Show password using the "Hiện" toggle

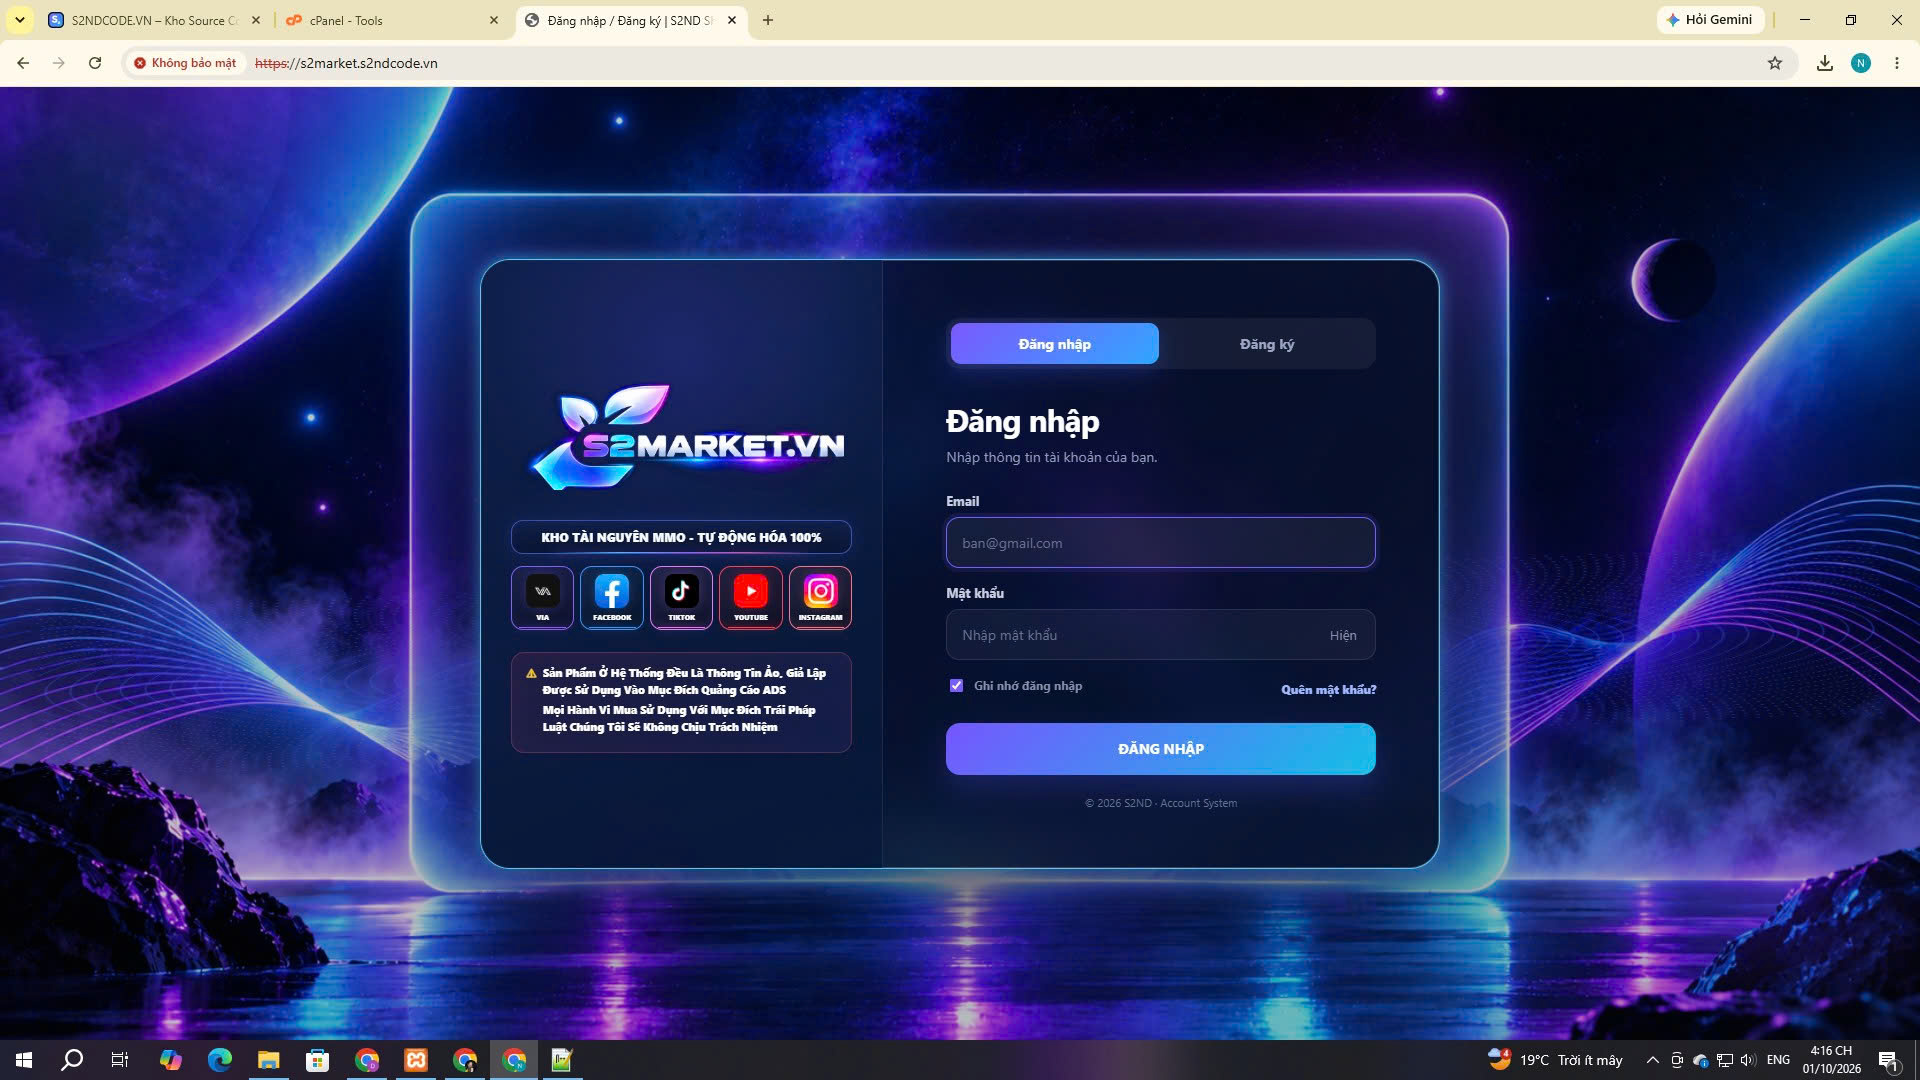tap(1343, 636)
